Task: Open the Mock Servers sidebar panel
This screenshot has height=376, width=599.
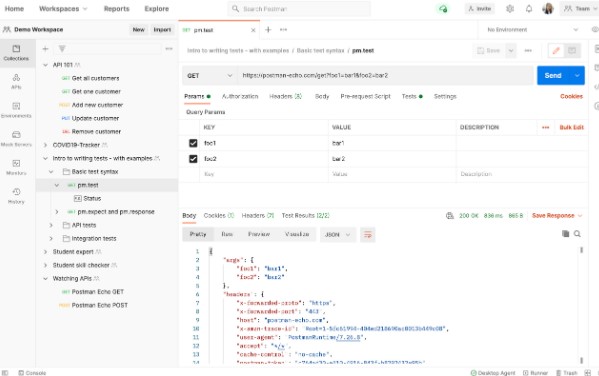Action: click(16, 139)
